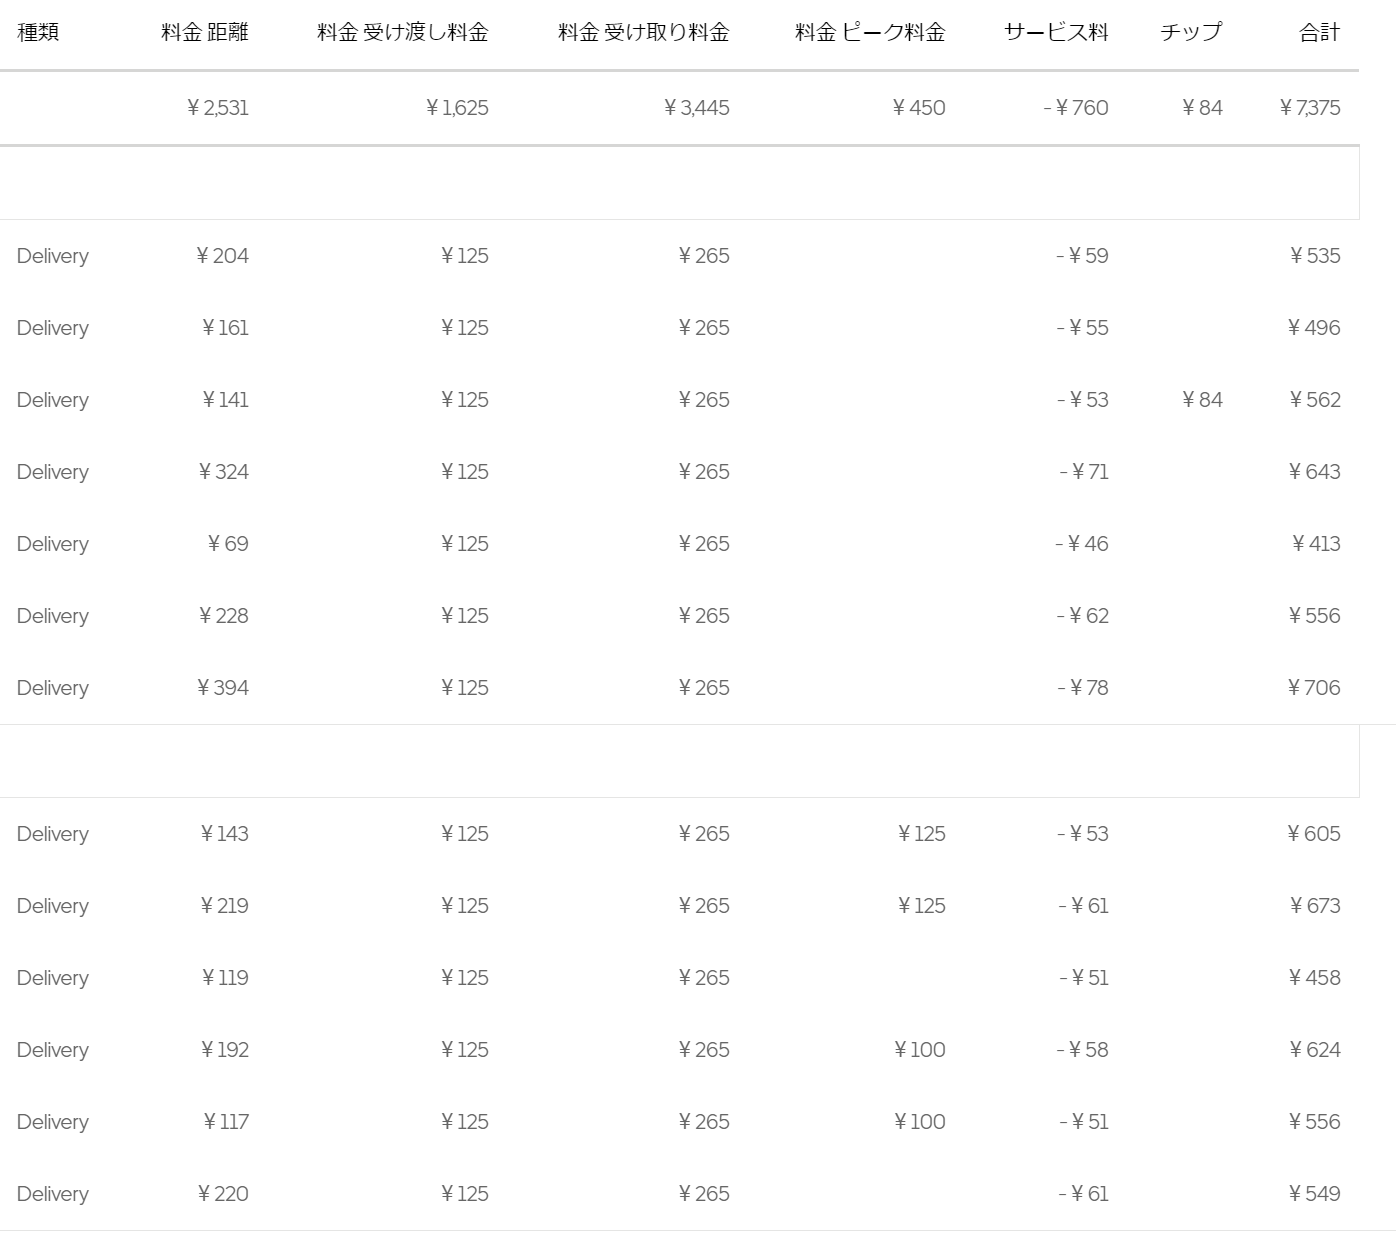
Task: Click the -¥53 service fee in the ¥562 row
Action: [1083, 400]
